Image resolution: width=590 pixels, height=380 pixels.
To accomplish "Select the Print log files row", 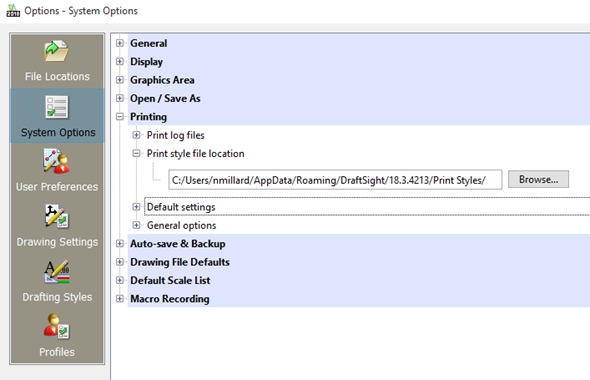I will pos(175,135).
